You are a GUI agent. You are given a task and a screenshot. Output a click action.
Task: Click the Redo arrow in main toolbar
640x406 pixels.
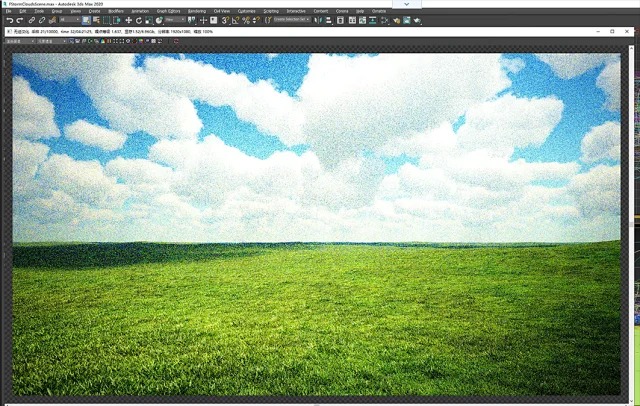tap(19, 20)
